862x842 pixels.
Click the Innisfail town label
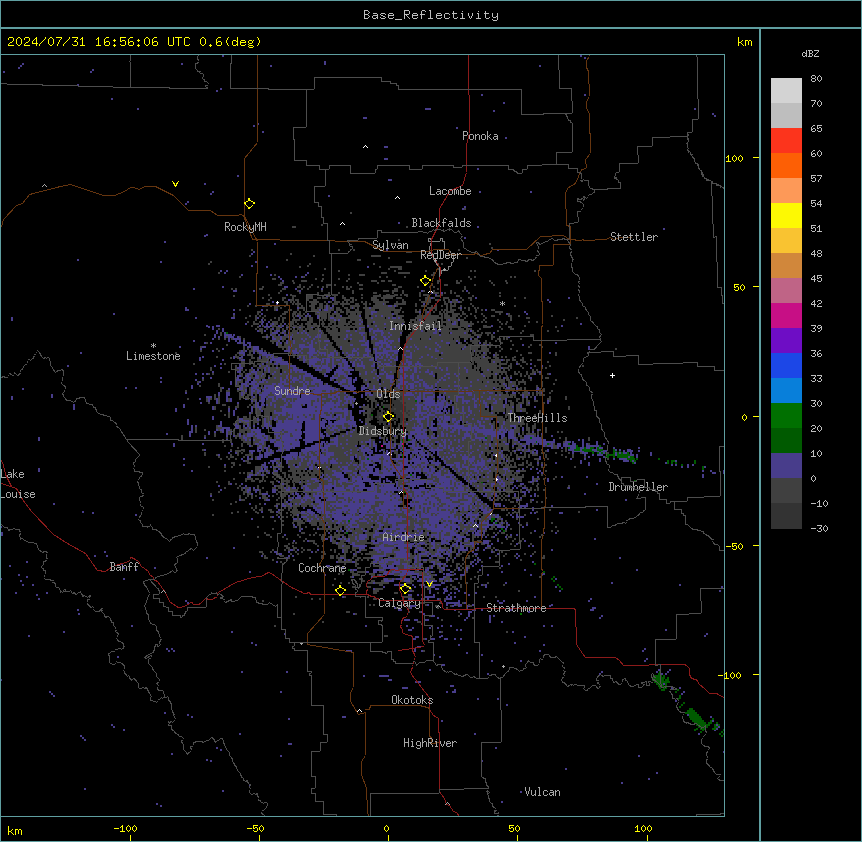pyautogui.click(x=416, y=326)
